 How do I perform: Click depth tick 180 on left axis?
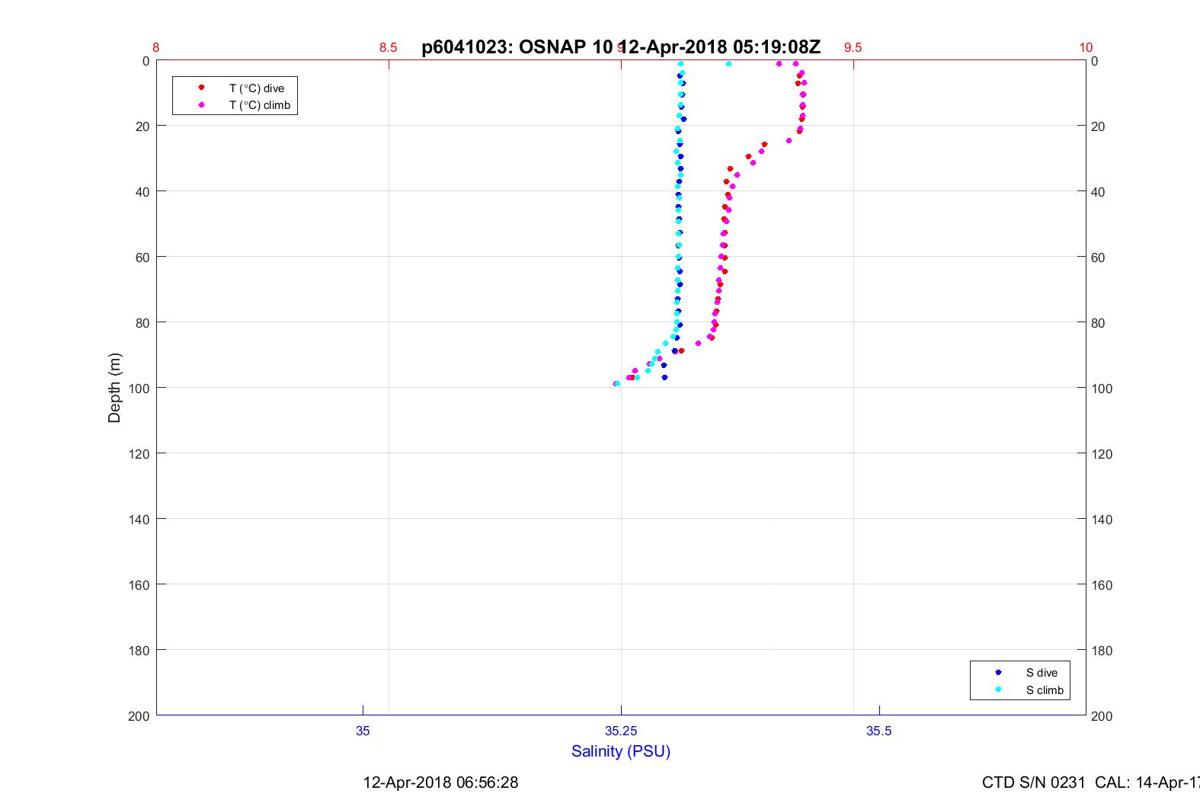coord(140,650)
